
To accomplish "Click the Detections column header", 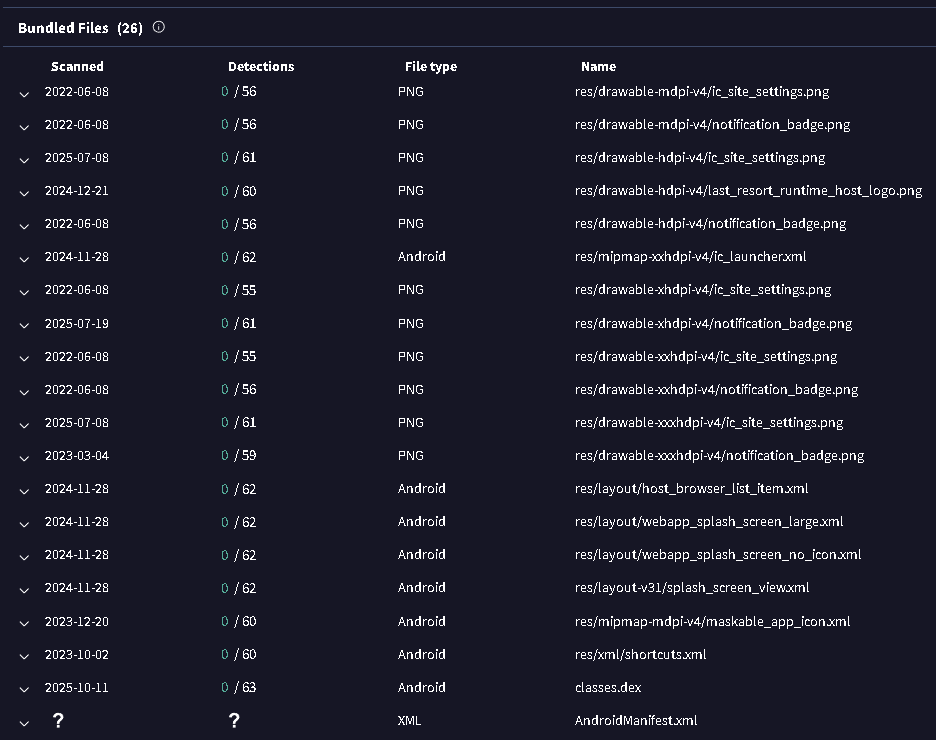I will point(261,67).
